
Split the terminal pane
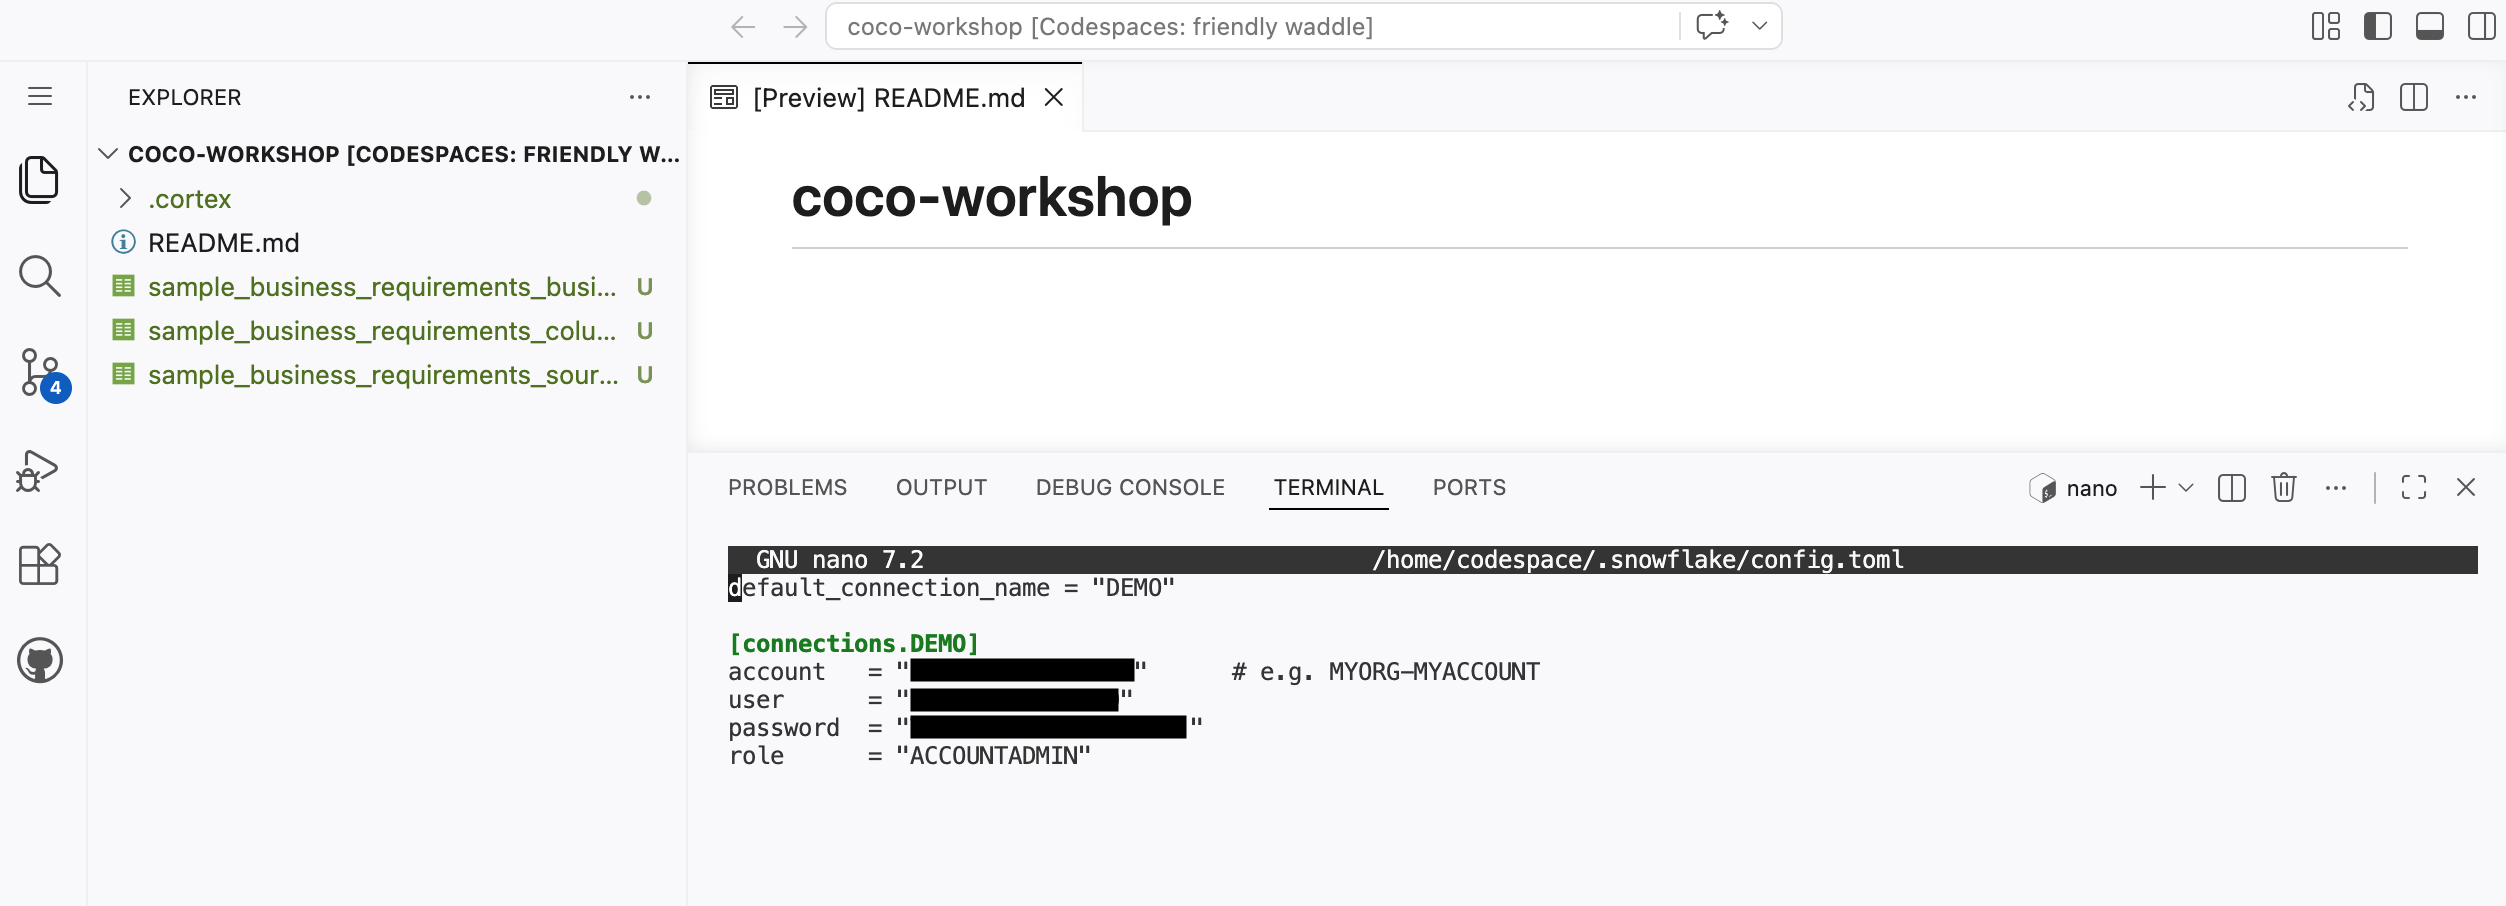click(x=2232, y=488)
